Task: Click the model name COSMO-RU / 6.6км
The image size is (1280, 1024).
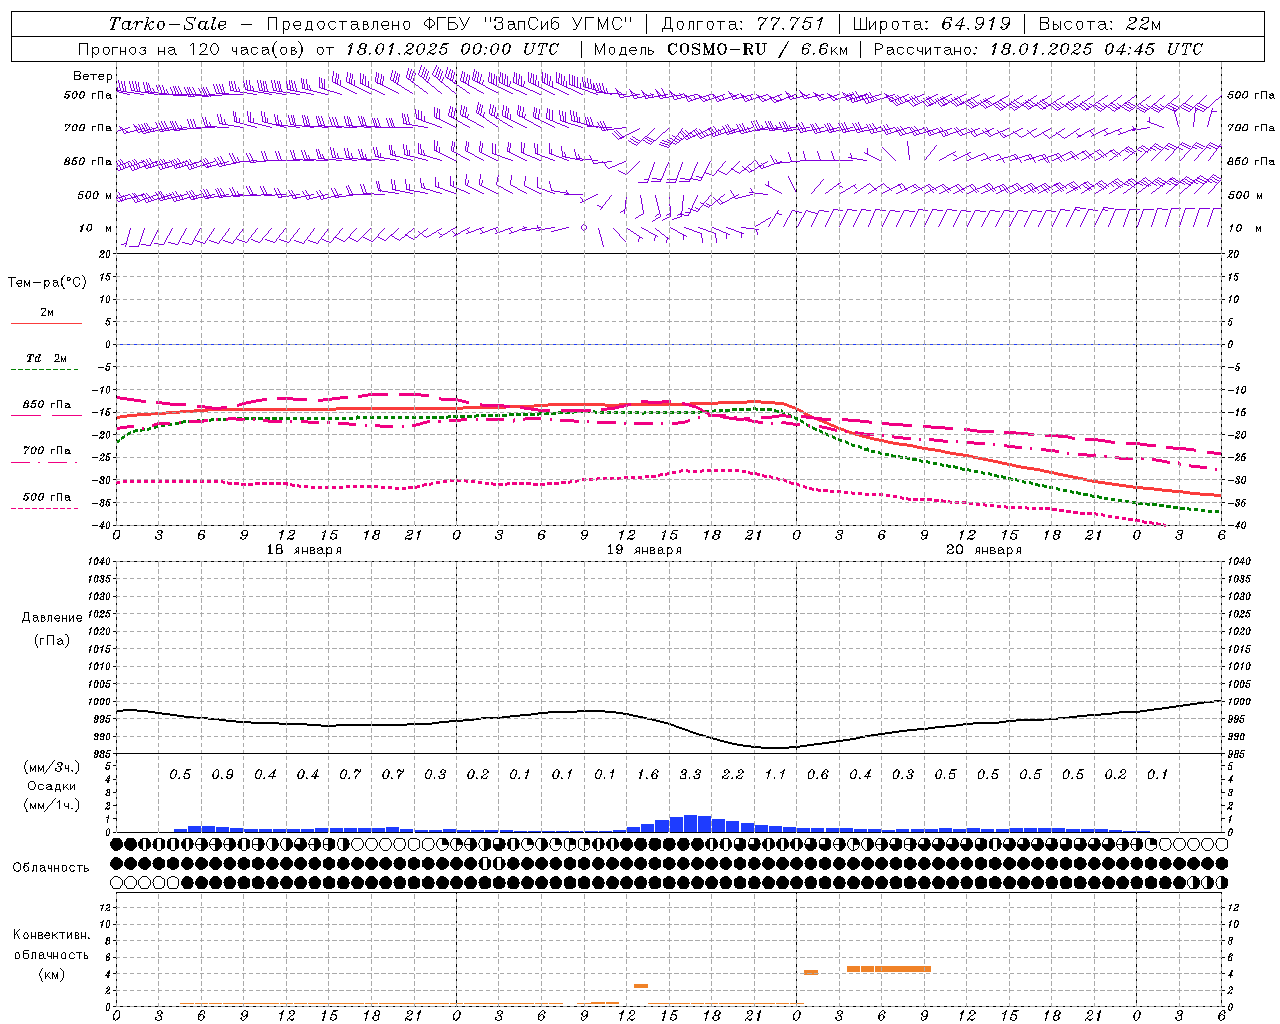Action: pos(758,49)
